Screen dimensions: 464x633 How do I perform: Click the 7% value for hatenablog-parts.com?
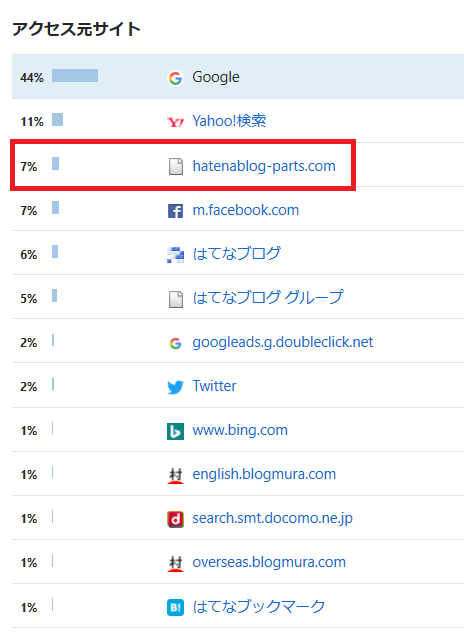click(x=29, y=166)
